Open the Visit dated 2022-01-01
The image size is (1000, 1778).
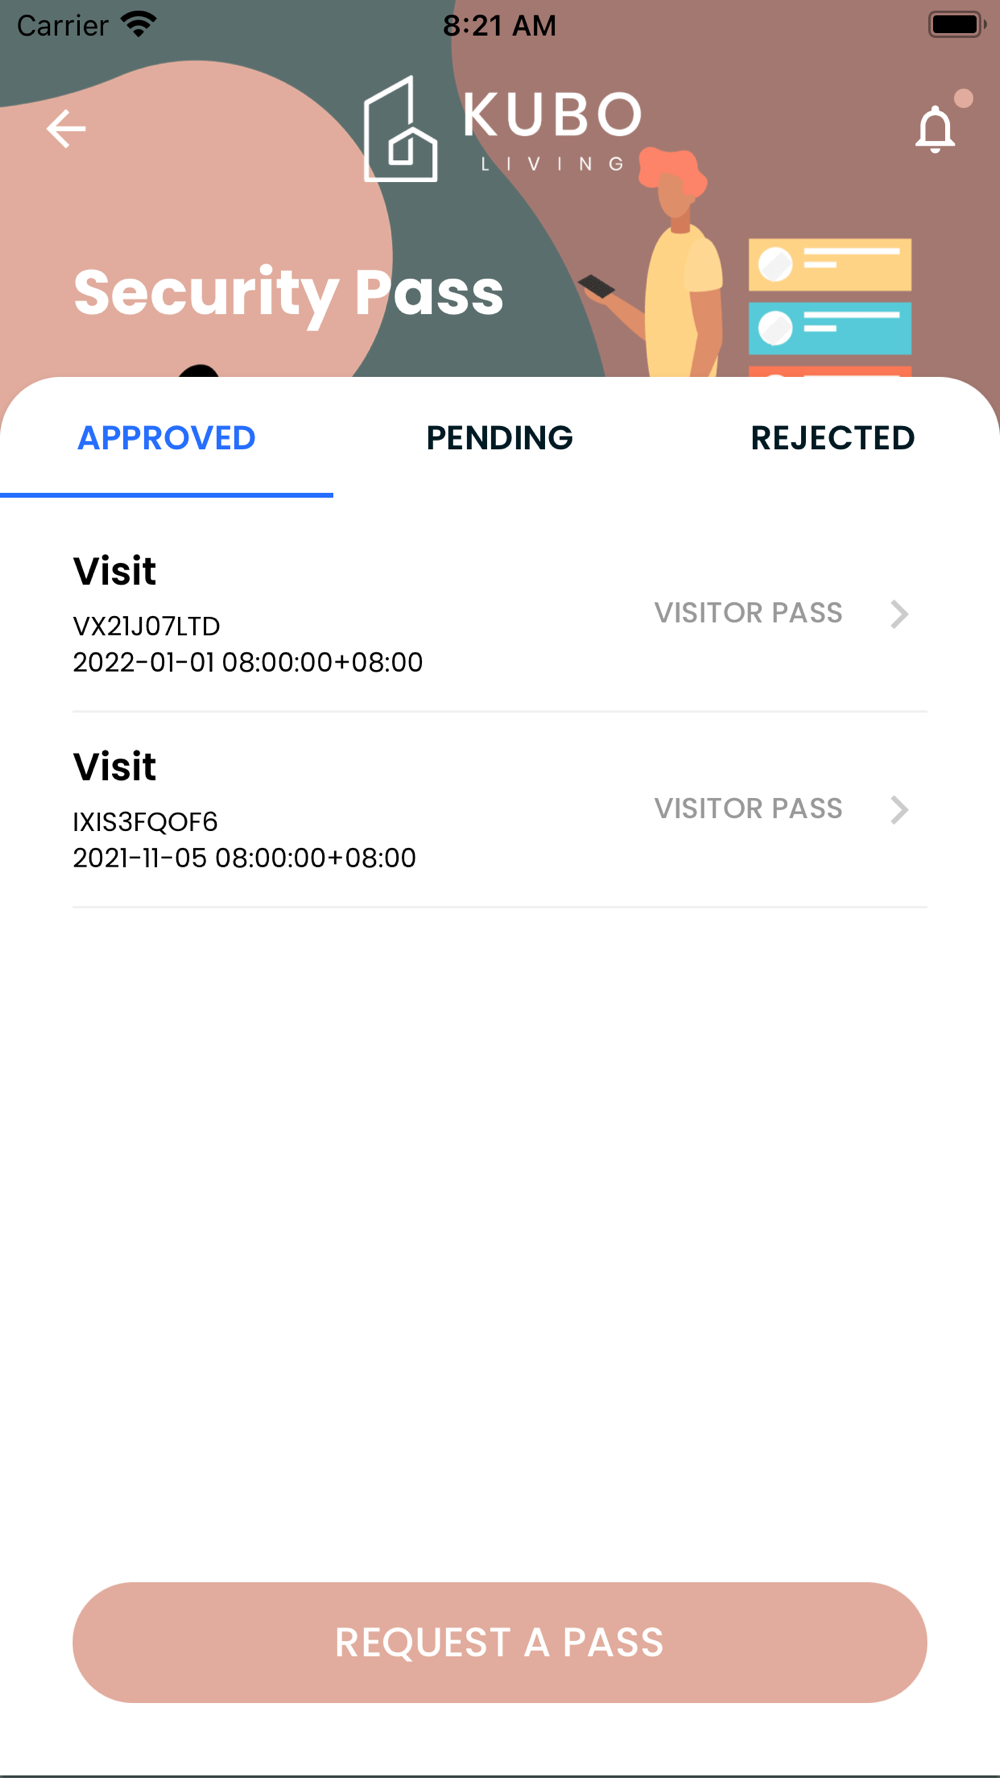(x=500, y=614)
